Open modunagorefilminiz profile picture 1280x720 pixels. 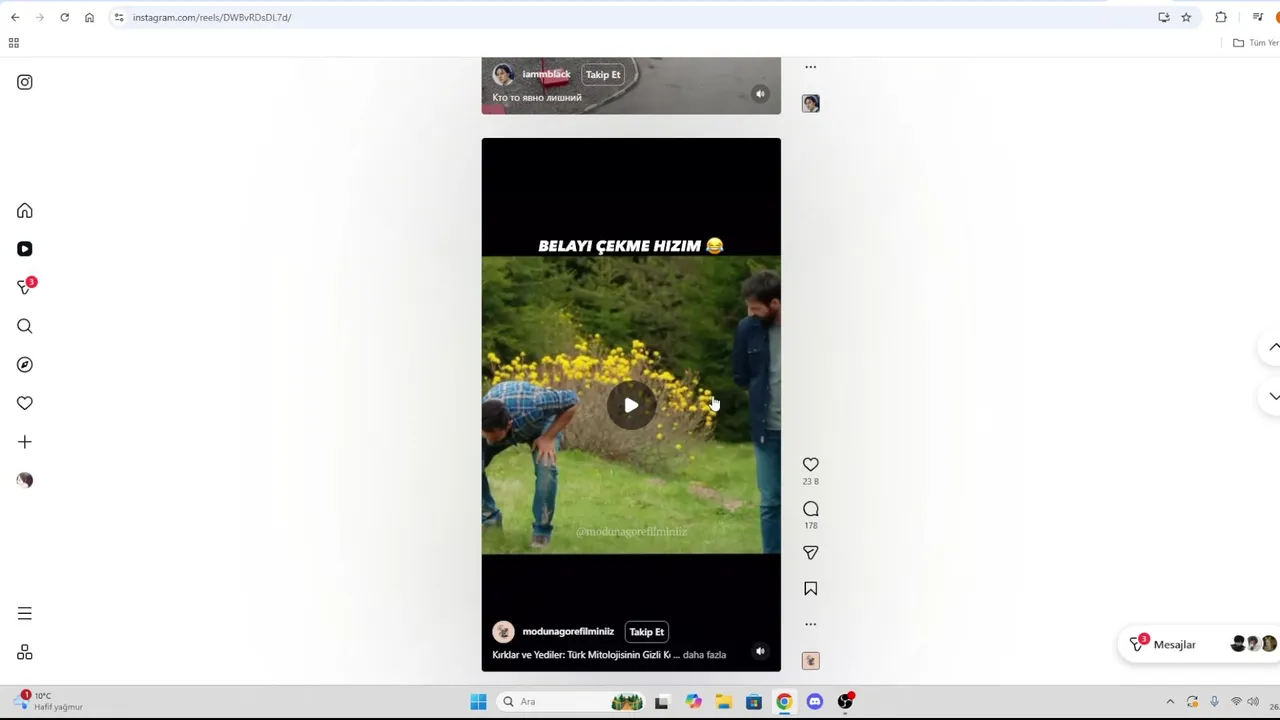503,632
